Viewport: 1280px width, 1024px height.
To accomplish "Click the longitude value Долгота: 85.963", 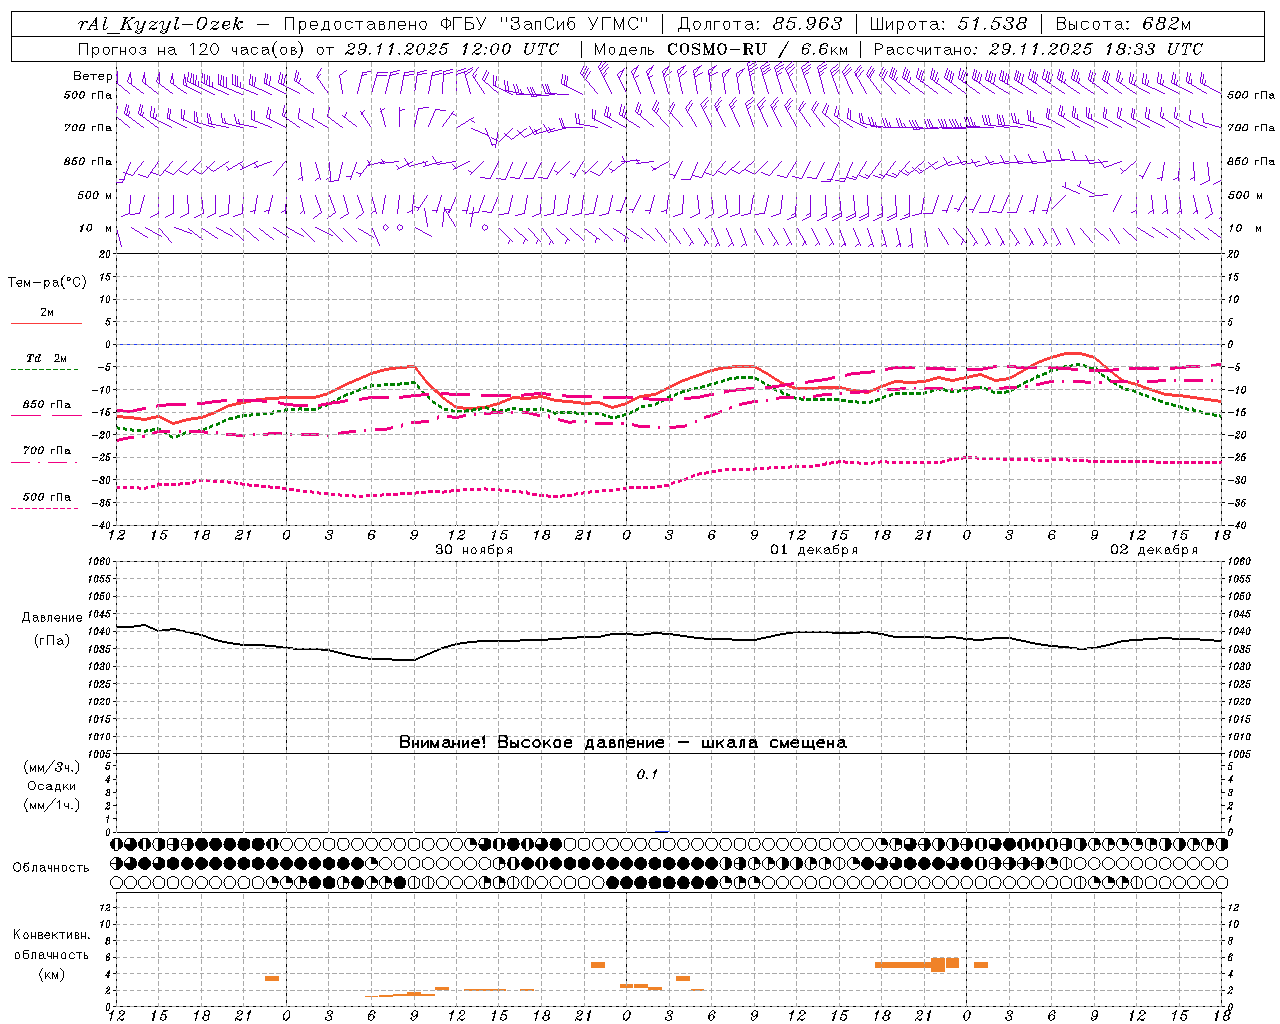I will click(760, 24).
